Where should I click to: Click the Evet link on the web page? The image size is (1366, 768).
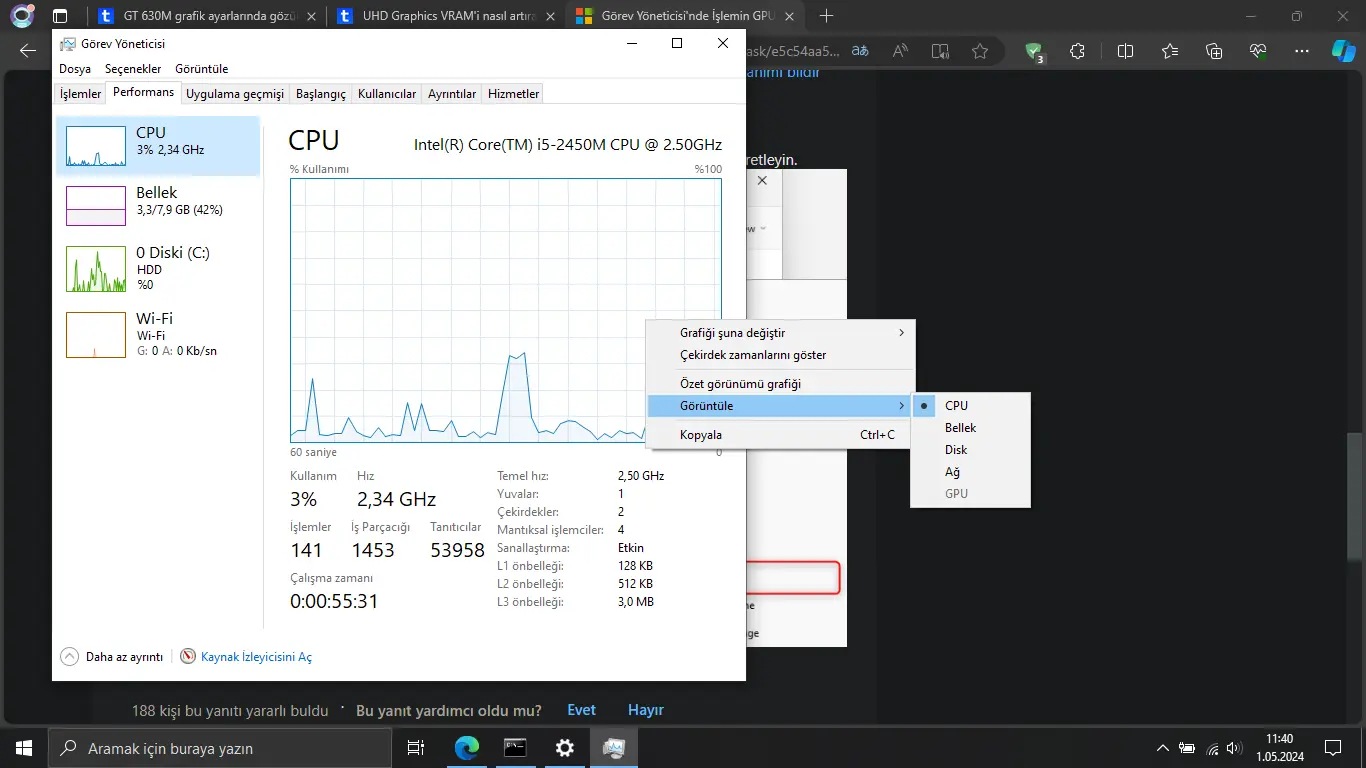(581, 710)
